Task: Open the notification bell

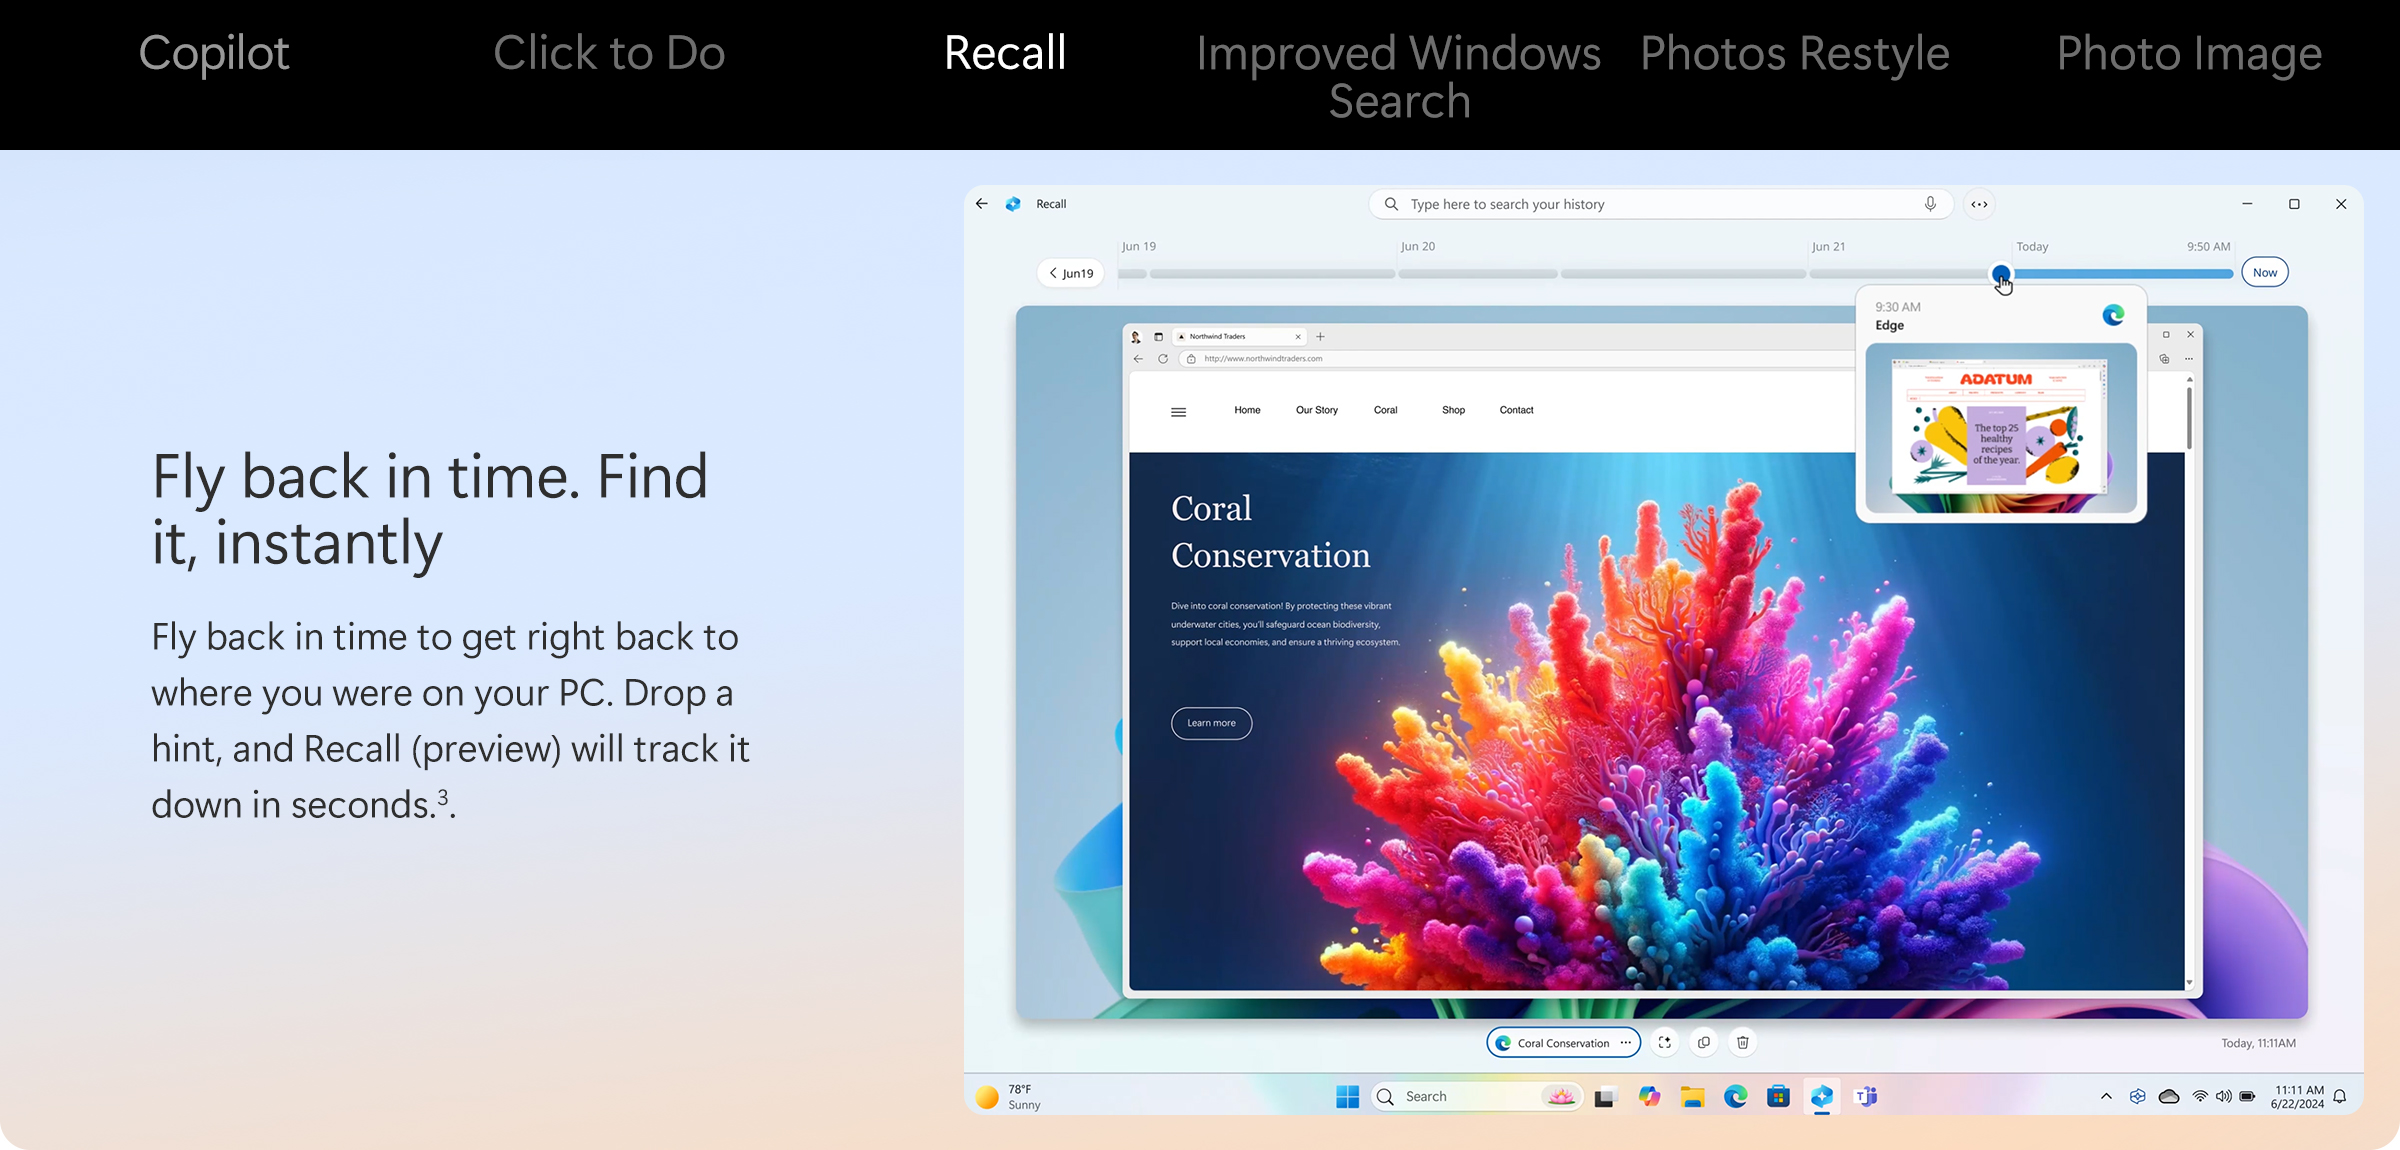Action: (x=2340, y=1097)
